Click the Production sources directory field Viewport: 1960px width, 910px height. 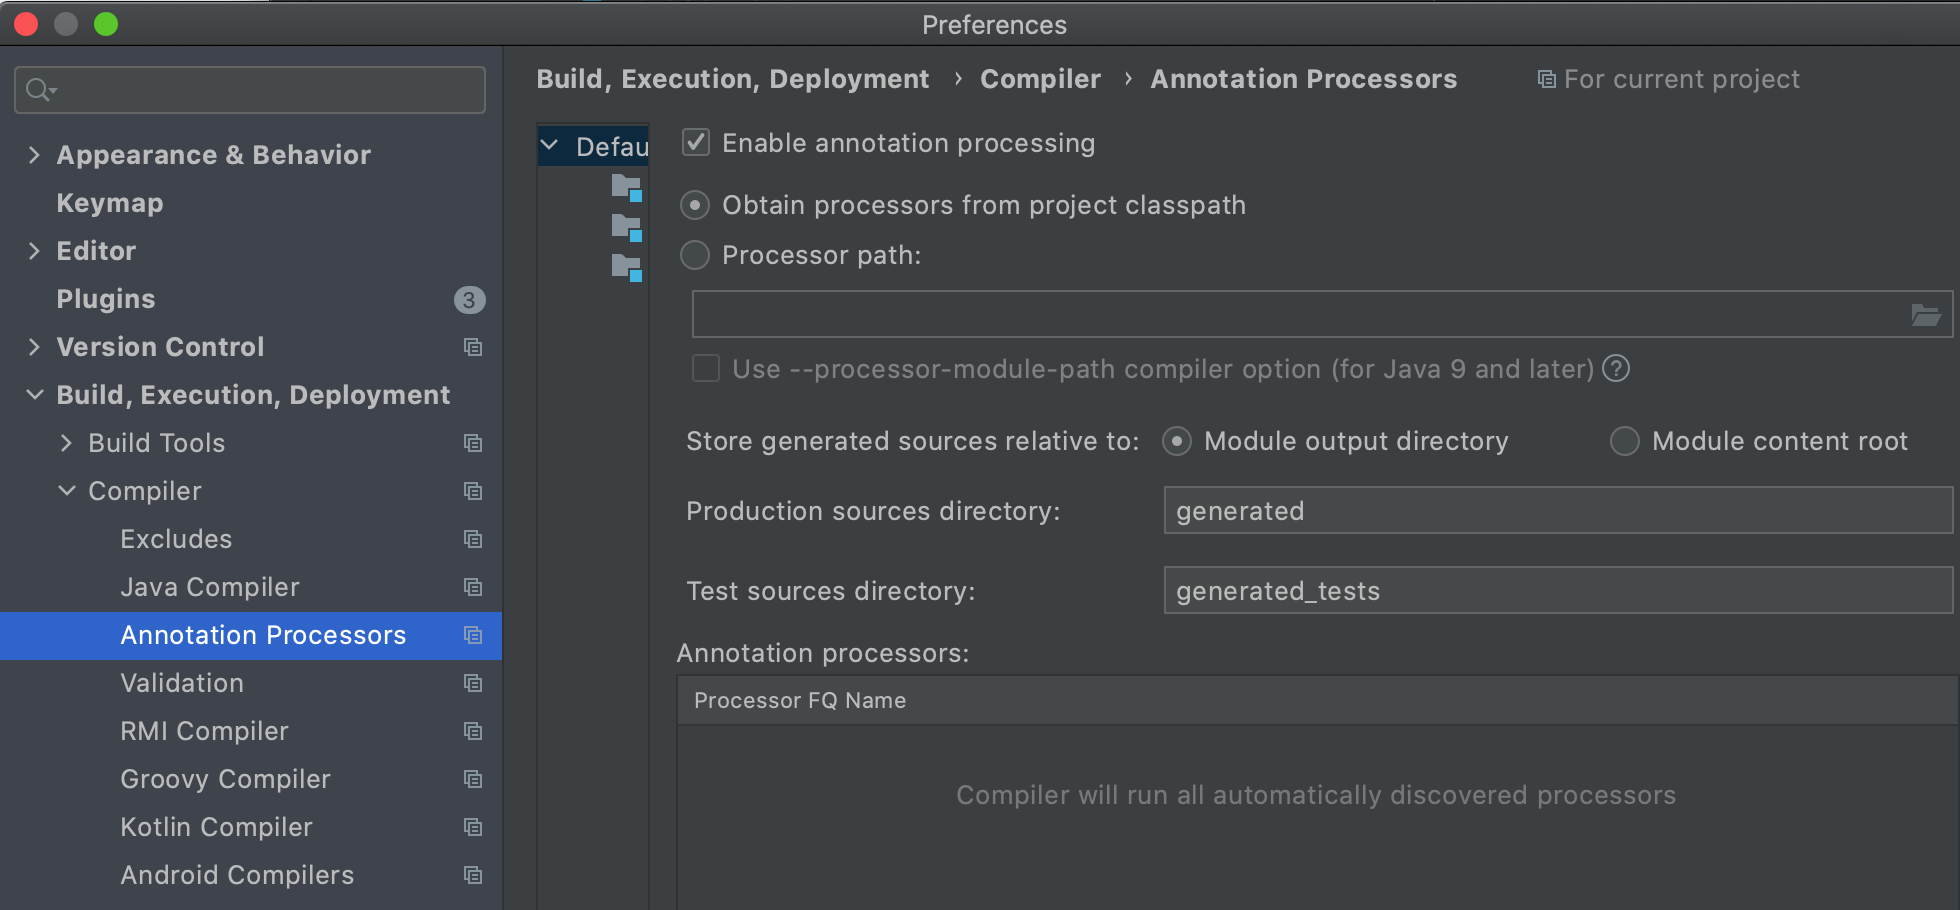1556,511
